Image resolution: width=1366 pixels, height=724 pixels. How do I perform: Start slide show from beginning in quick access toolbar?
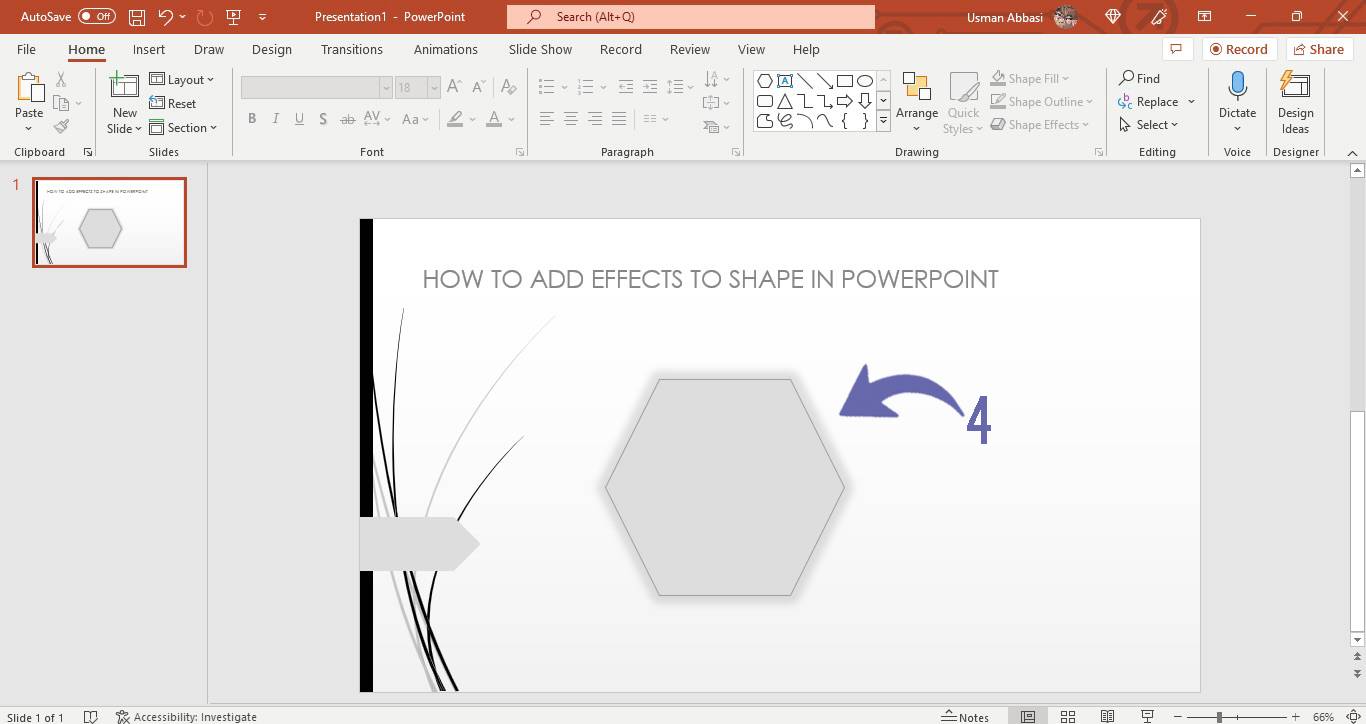(234, 17)
